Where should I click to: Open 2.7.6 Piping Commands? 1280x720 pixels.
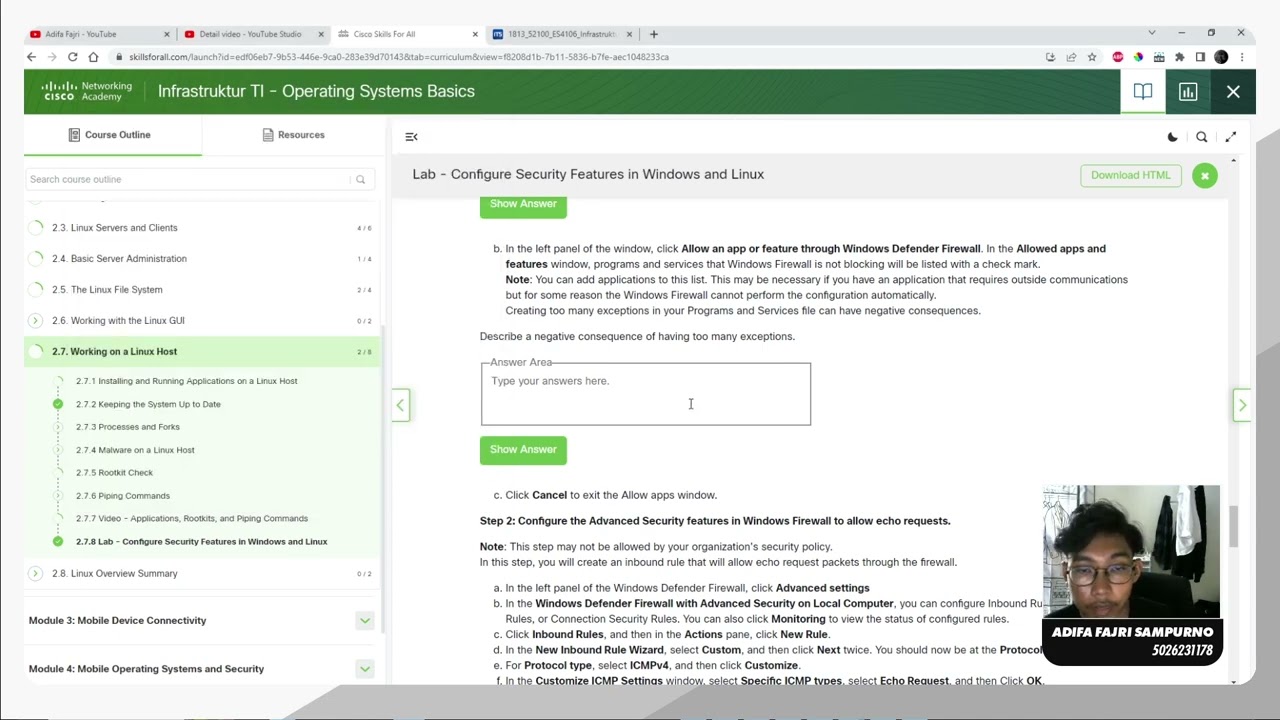[x=123, y=496]
